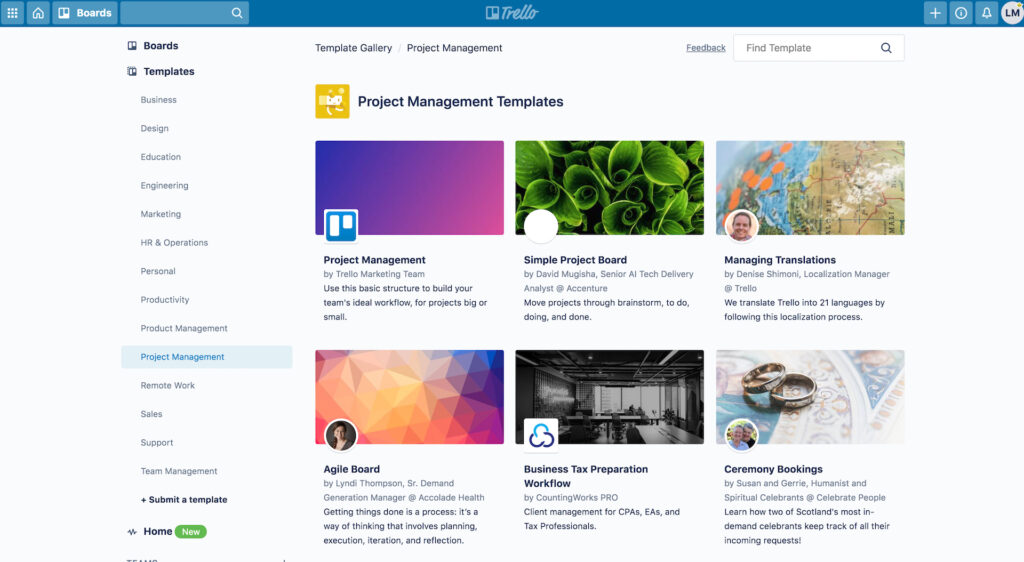Open the Feedback link
This screenshot has height=562, width=1024.
tap(705, 48)
